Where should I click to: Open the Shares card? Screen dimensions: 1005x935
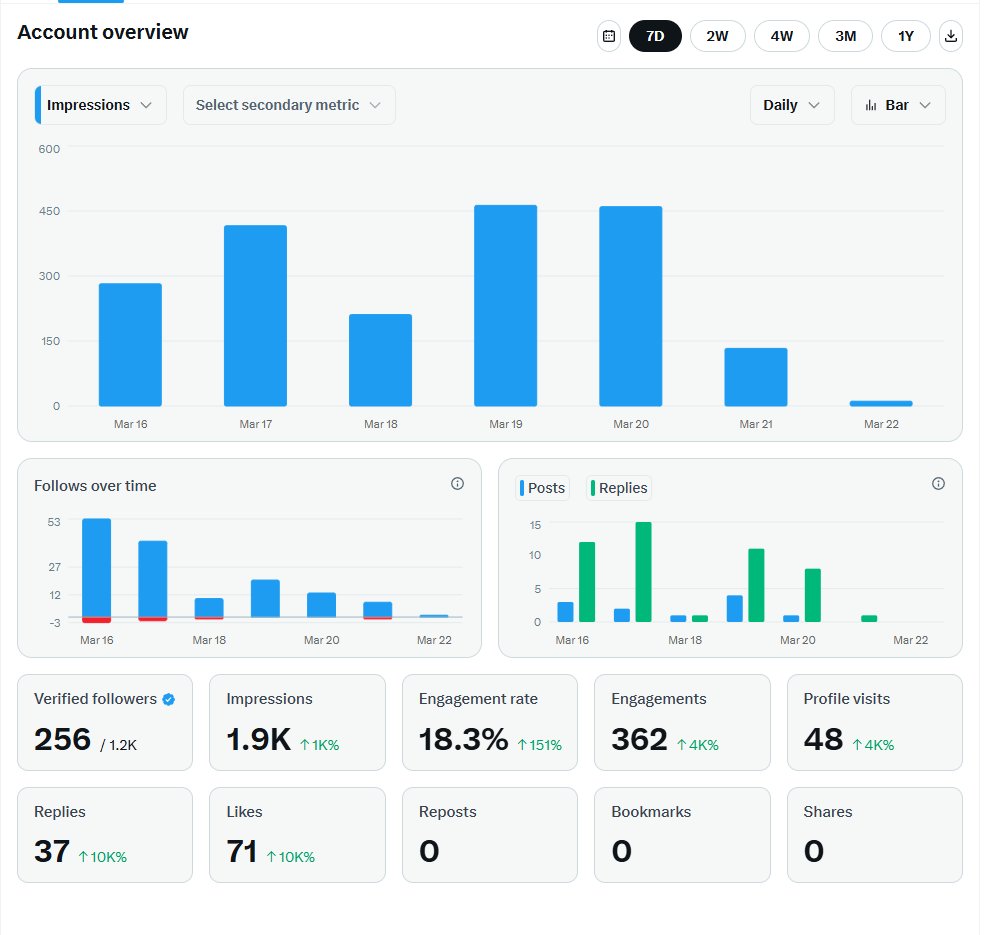point(875,835)
